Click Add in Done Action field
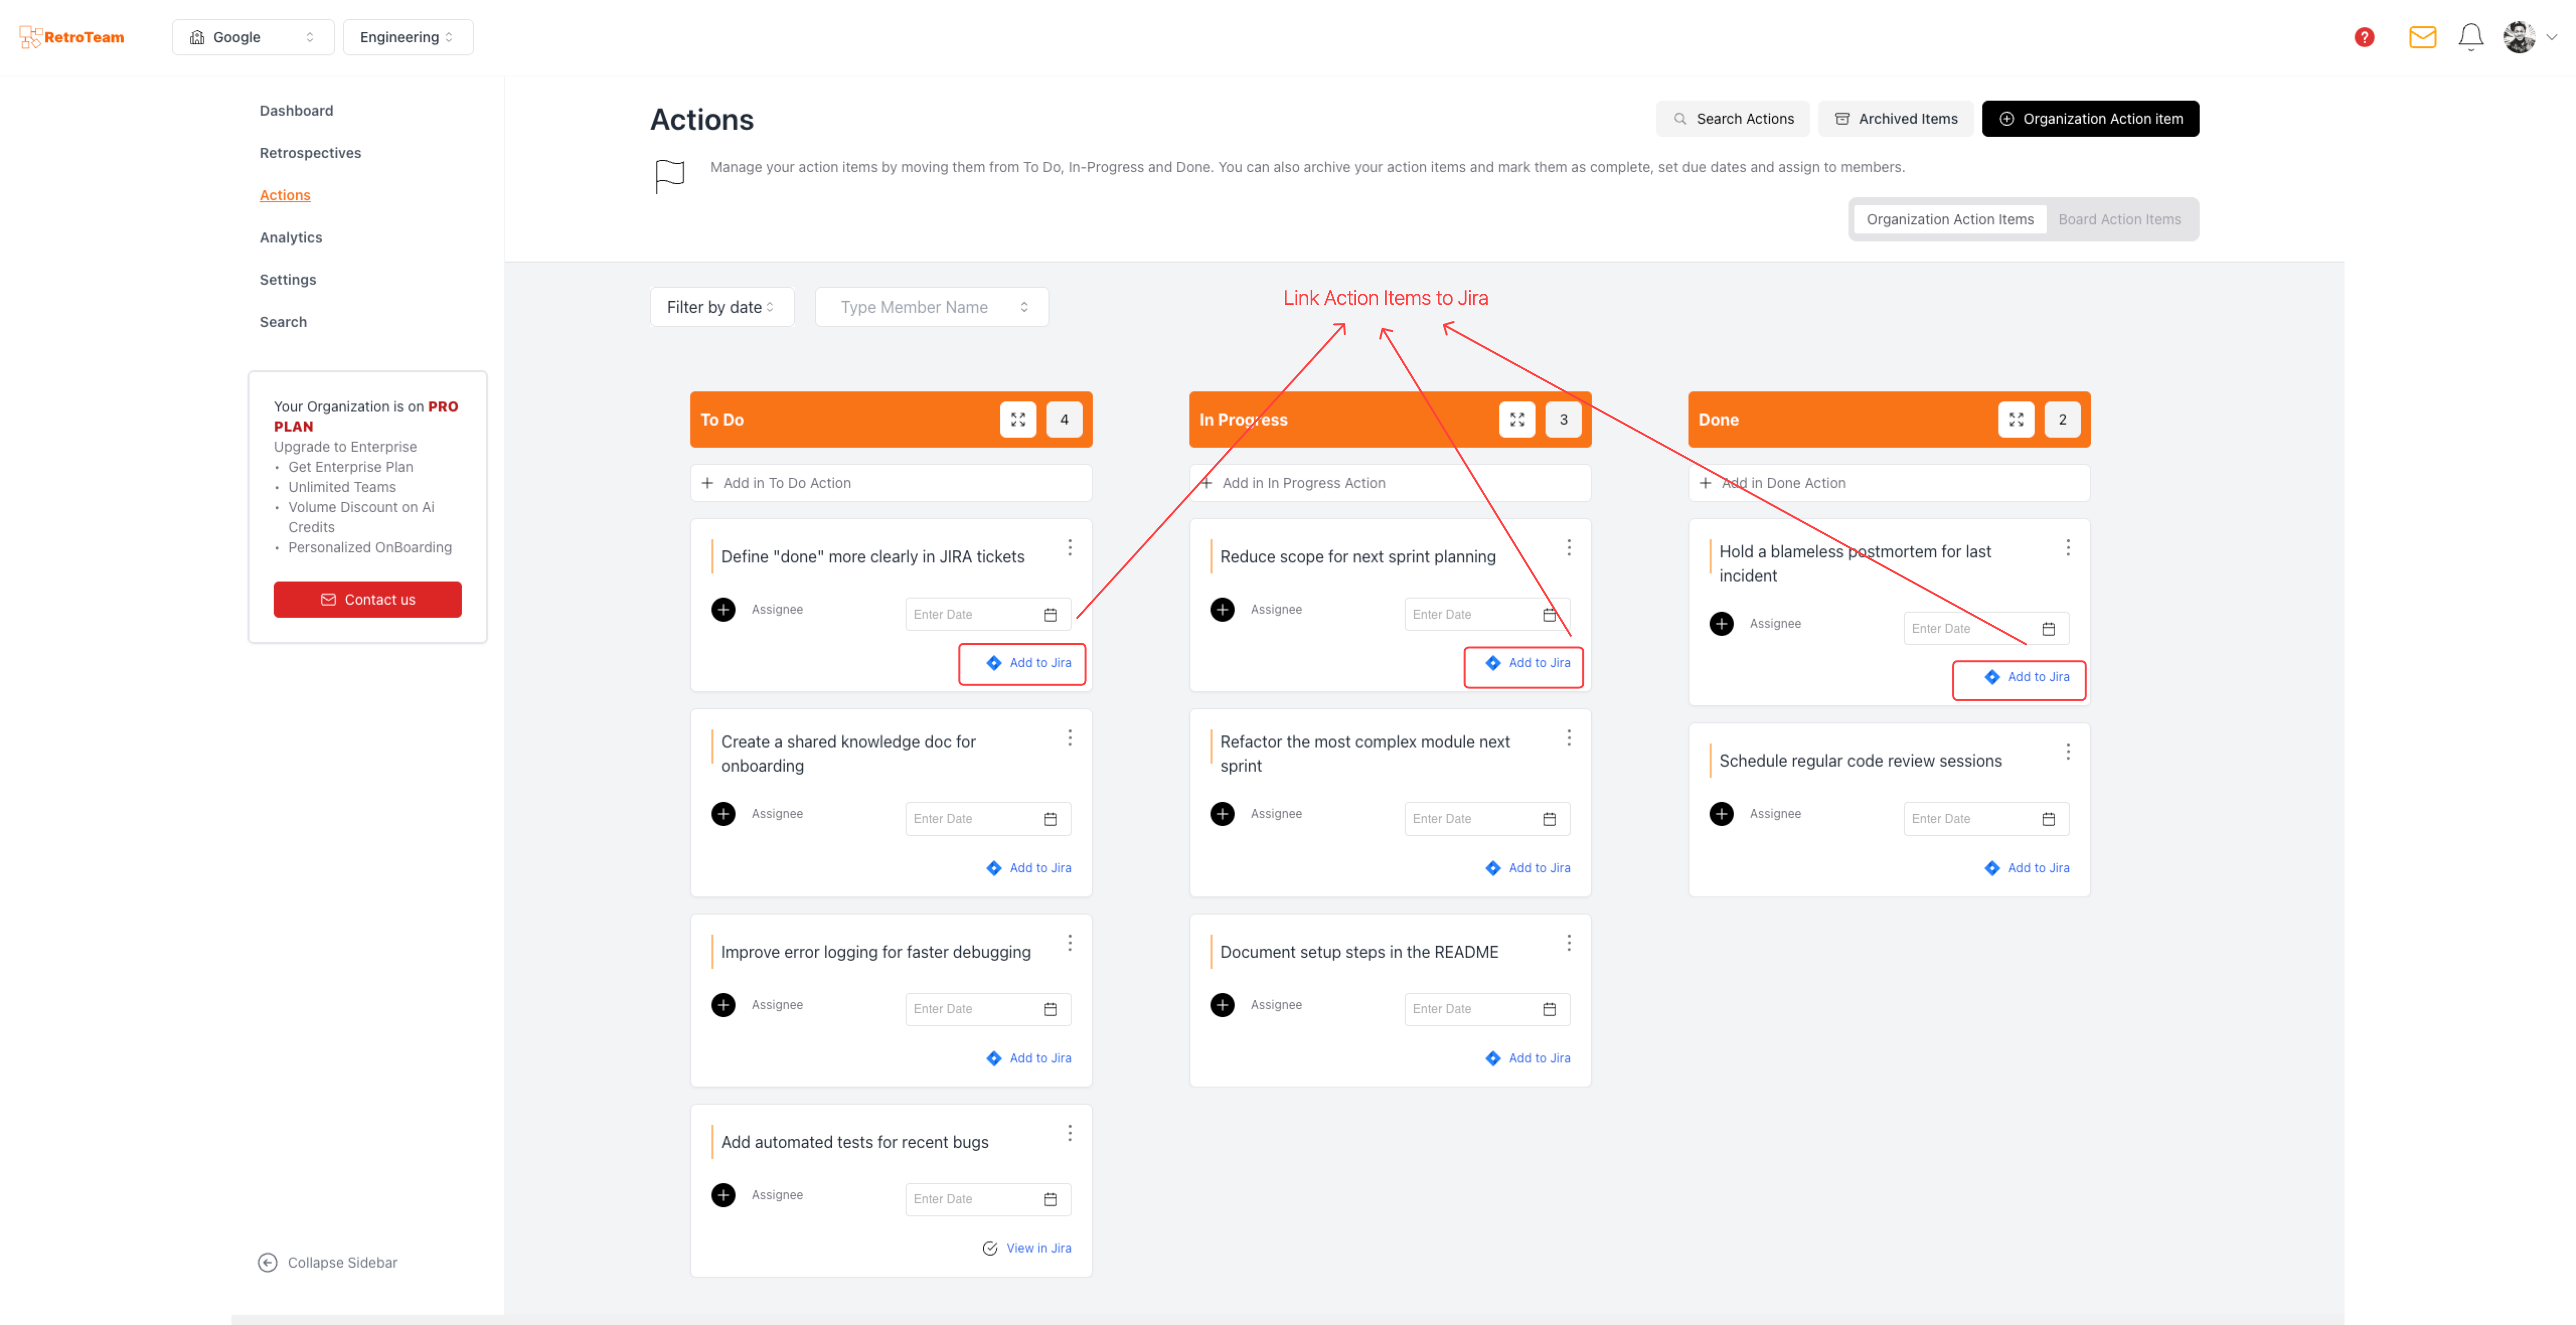 click(1889, 483)
